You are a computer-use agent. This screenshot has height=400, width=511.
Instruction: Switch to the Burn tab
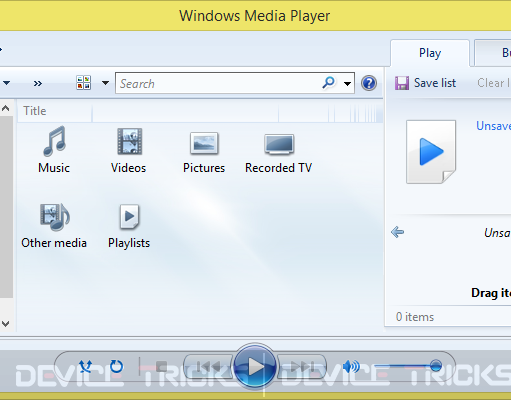[494, 53]
